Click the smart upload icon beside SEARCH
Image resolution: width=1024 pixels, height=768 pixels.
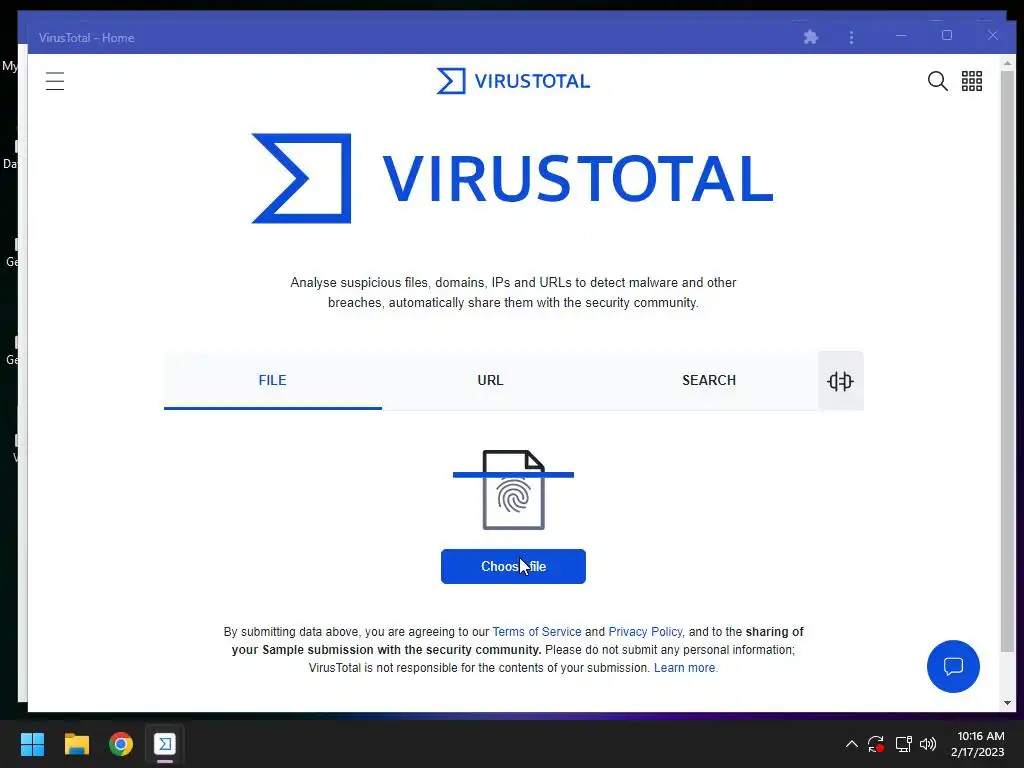(840, 381)
